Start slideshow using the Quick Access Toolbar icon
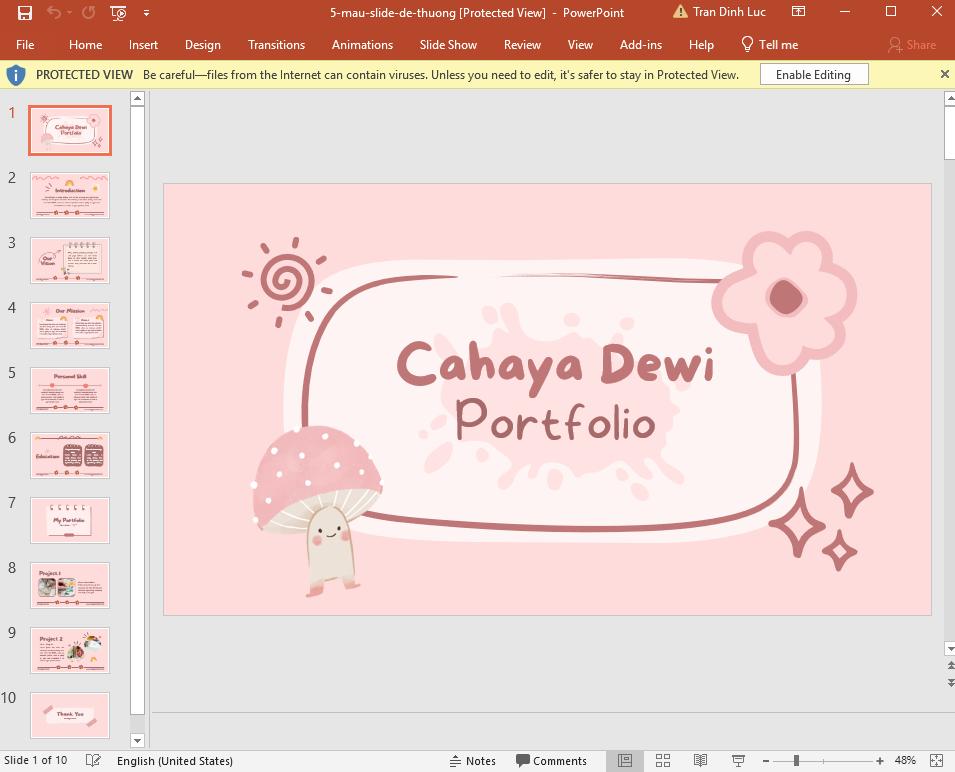Viewport: 955px width, 772px height. (118, 13)
